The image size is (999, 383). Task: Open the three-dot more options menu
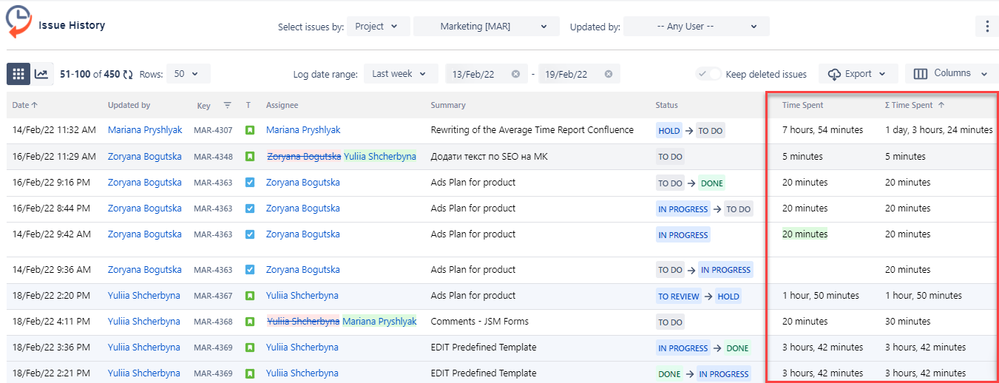(987, 27)
